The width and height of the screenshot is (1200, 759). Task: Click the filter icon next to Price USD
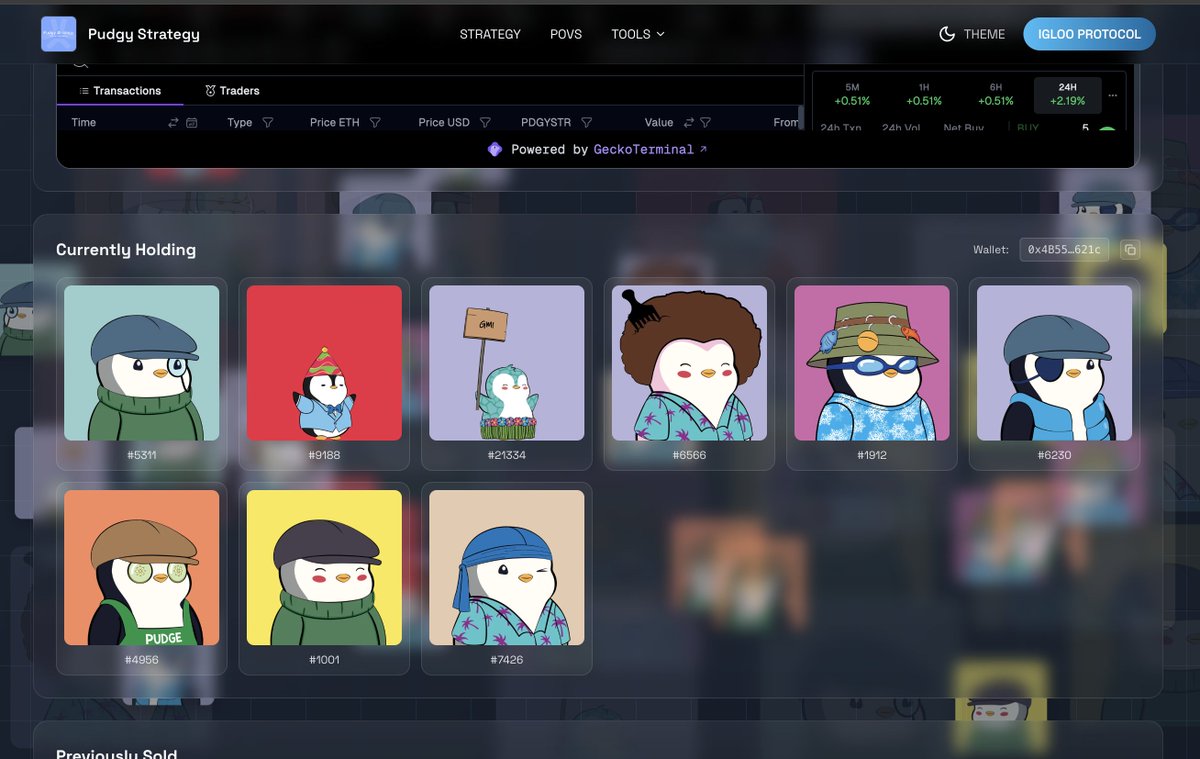(485, 123)
